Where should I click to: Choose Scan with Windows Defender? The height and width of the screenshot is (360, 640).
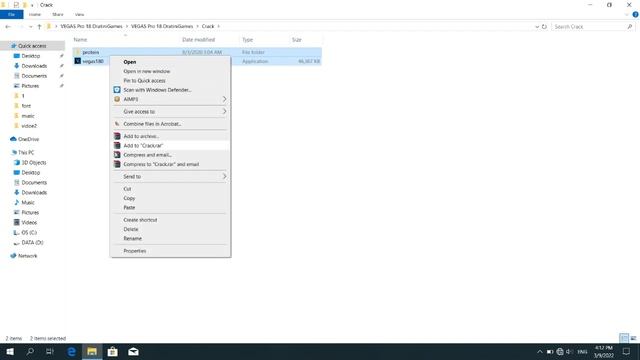pyautogui.click(x=170, y=90)
